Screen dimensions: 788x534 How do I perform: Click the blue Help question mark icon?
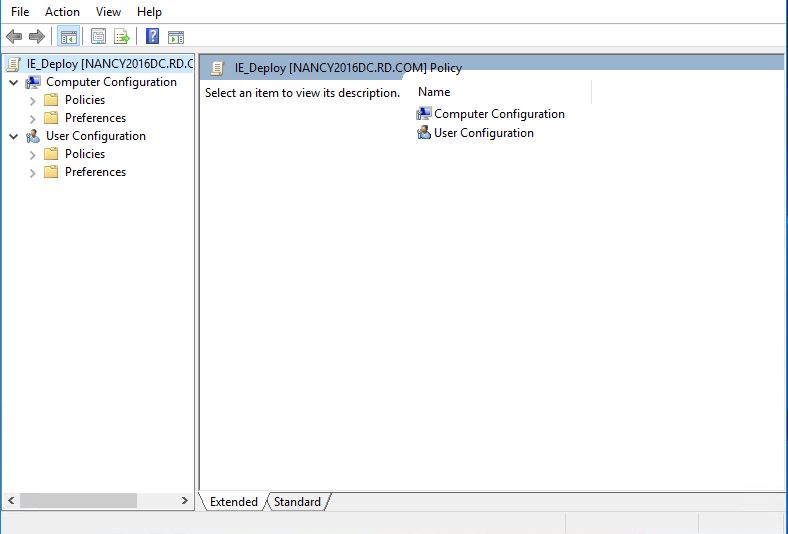153,37
